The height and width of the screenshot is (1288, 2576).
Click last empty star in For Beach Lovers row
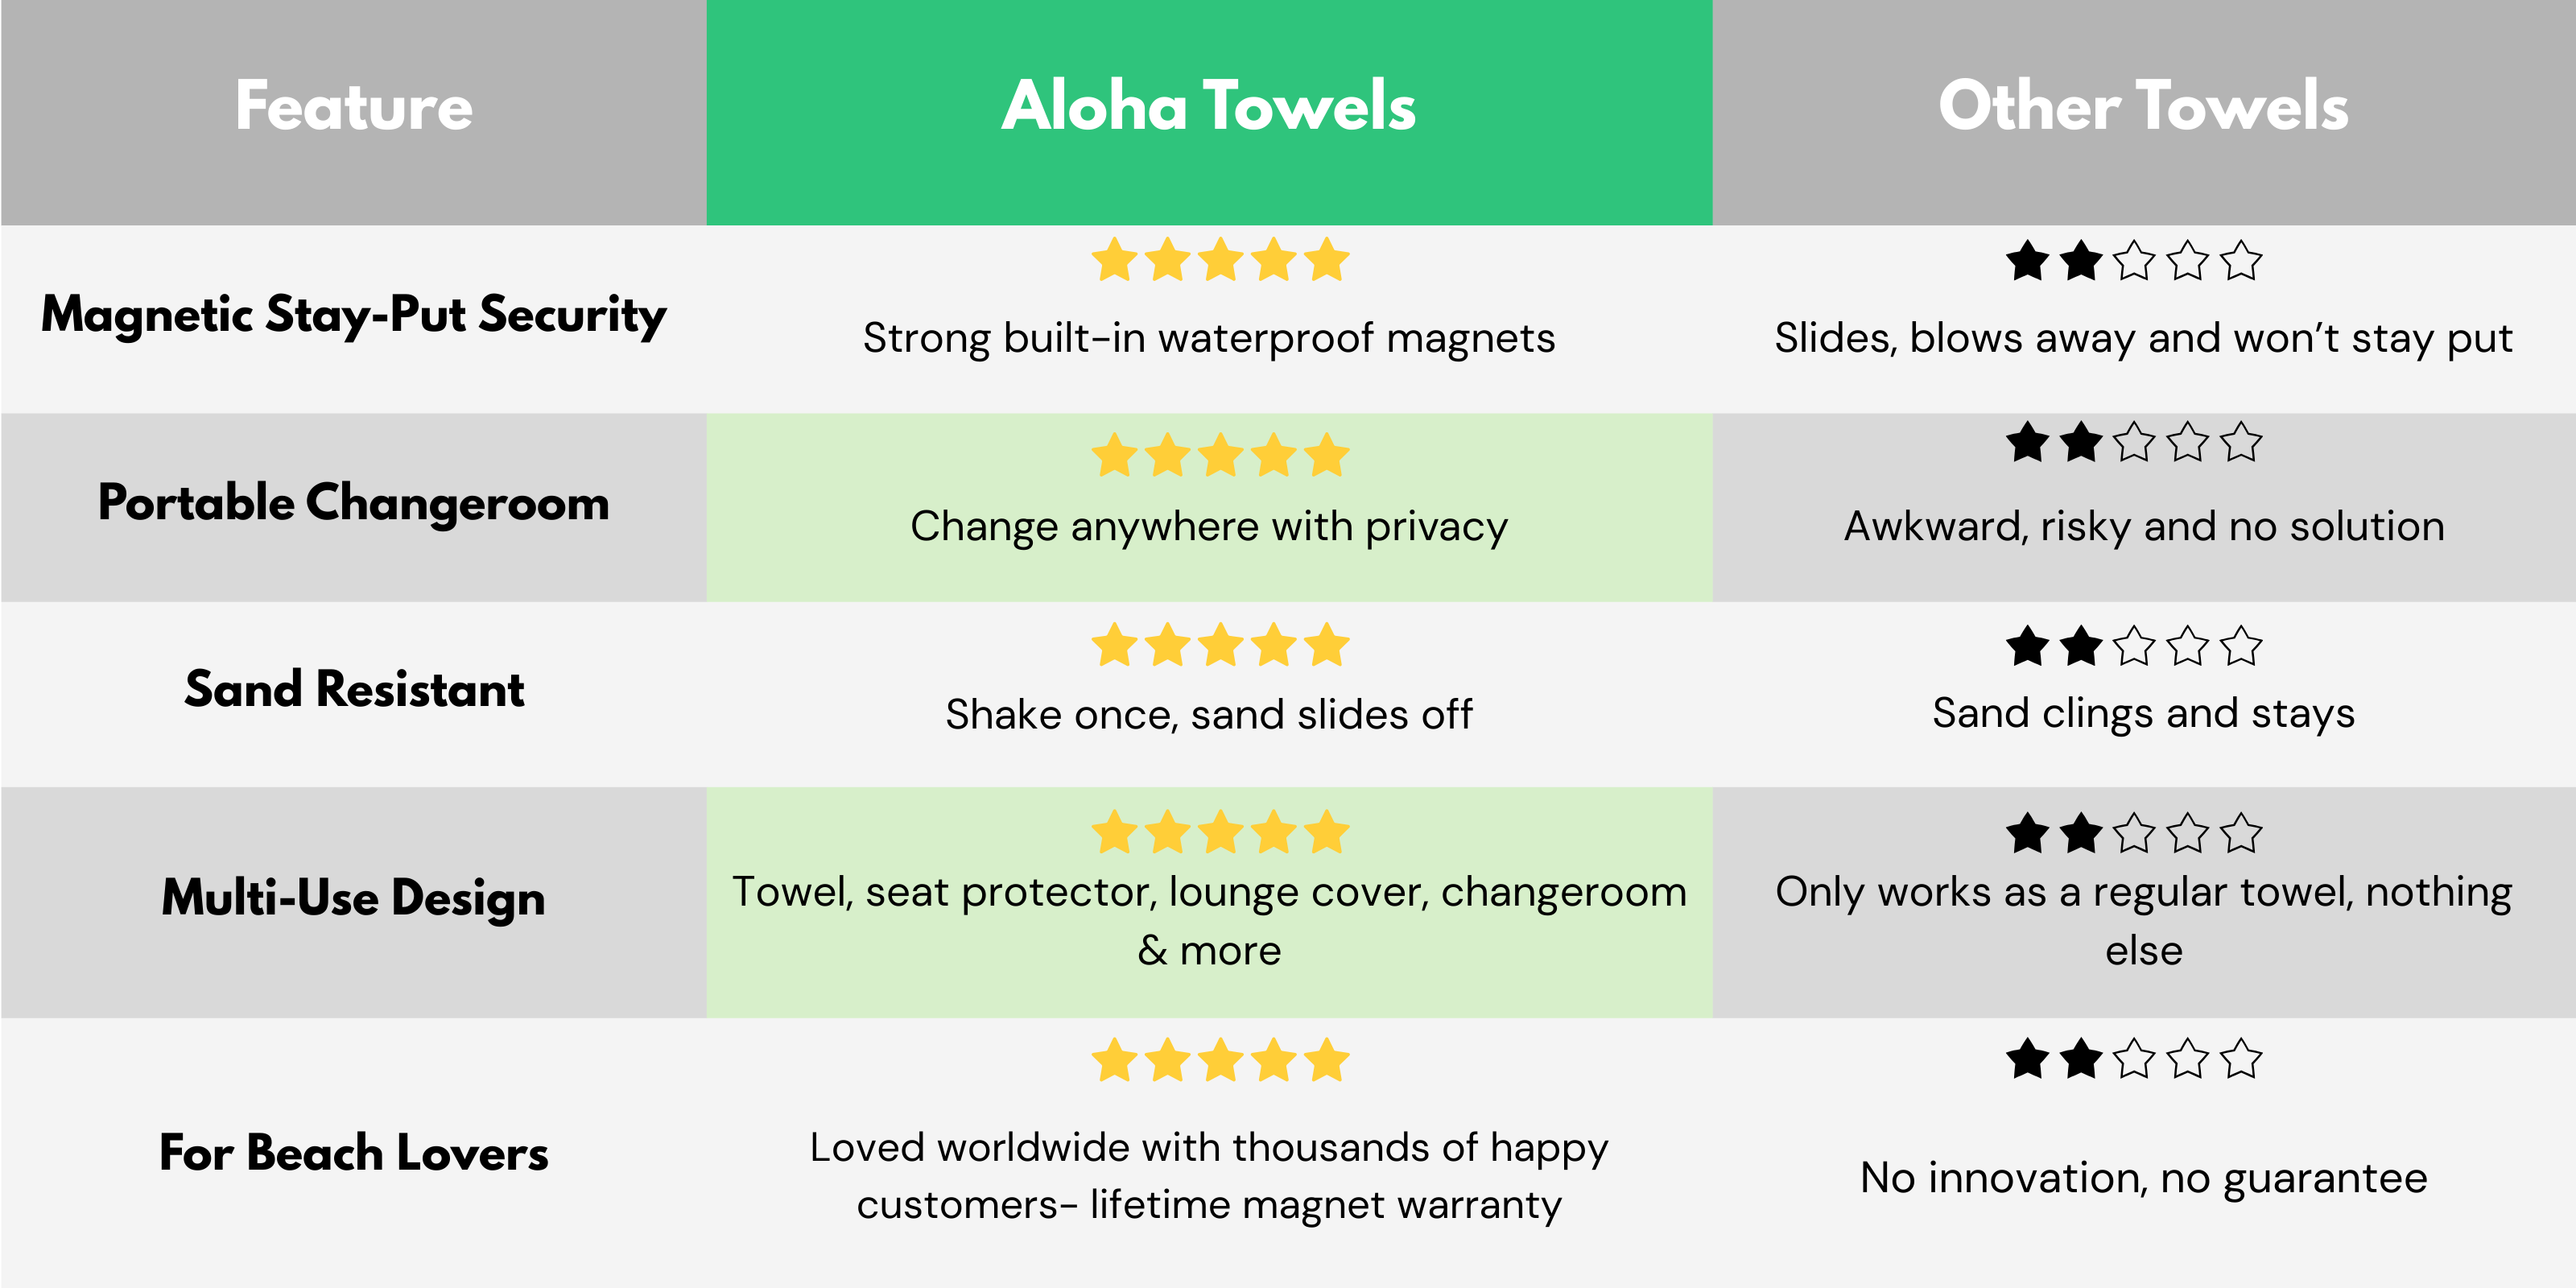2241,1059
